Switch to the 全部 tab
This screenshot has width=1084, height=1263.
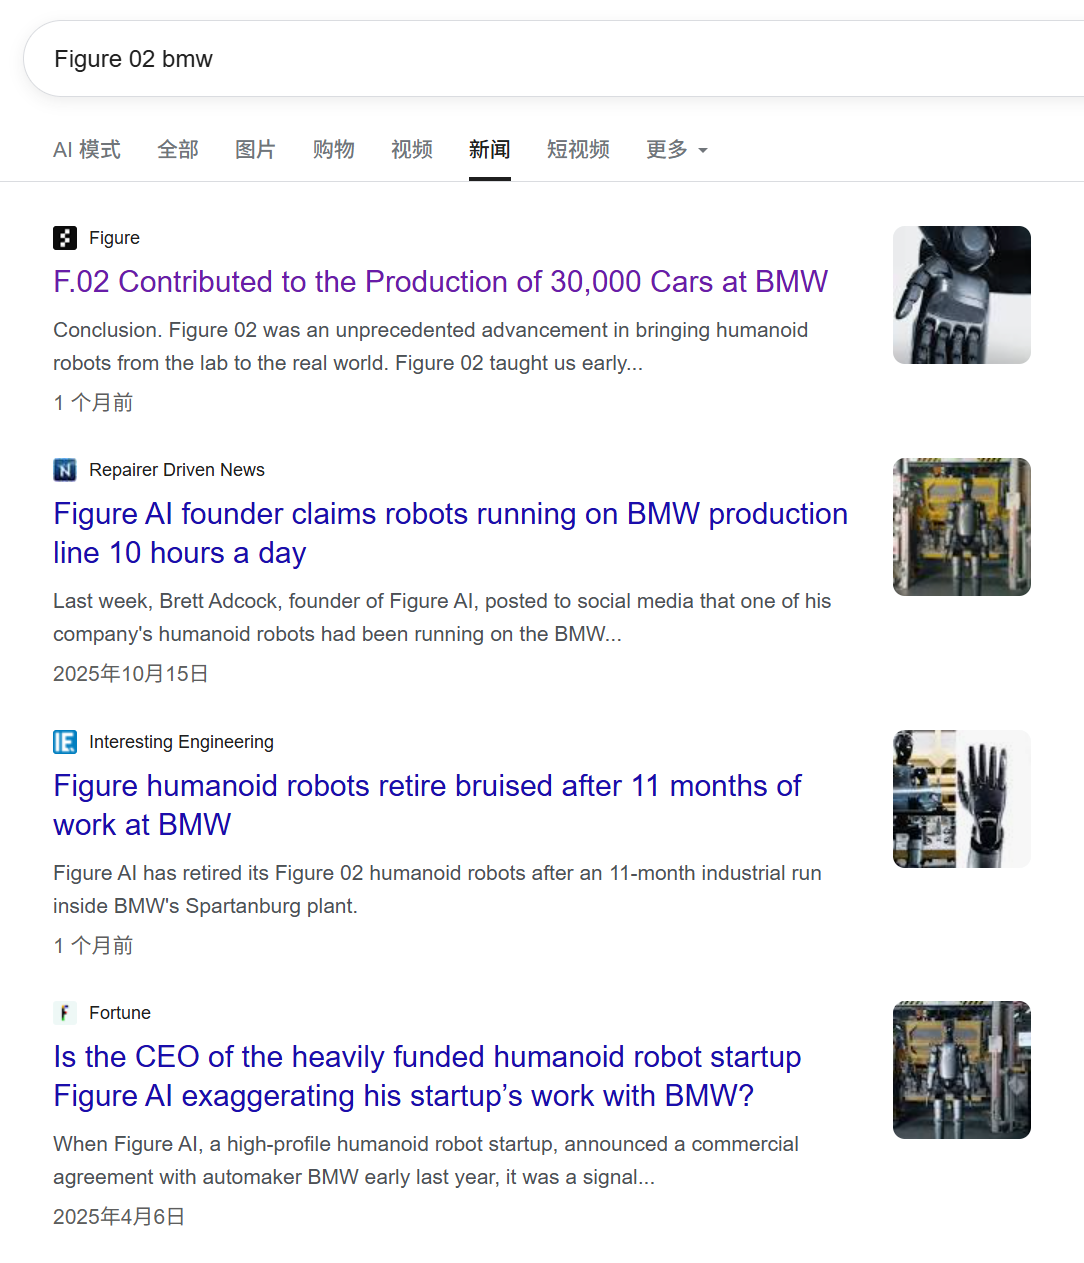(x=178, y=150)
